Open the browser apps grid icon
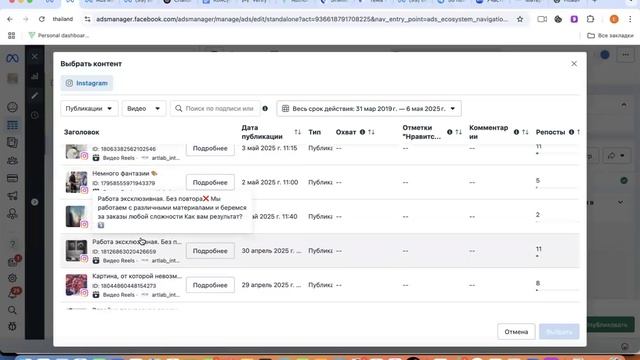Image resolution: width=640 pixels, height=360 pixels. click(x=11, y=36)
